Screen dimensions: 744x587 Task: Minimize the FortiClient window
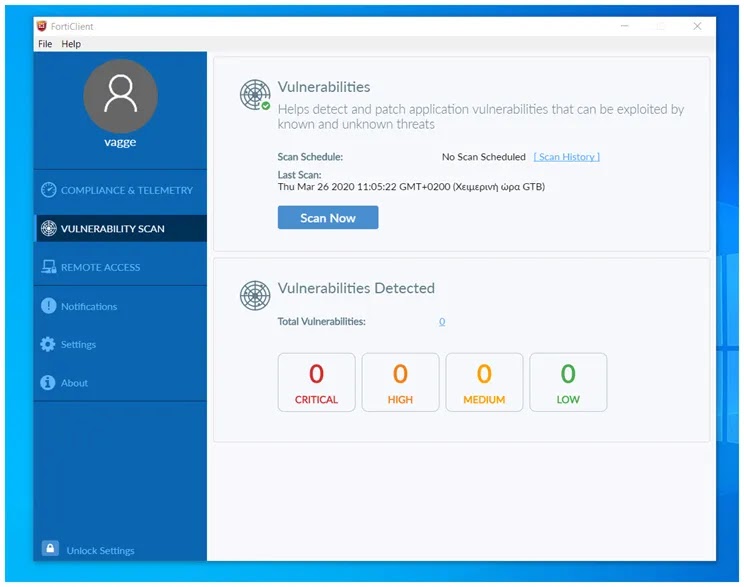pyautogui.click(x=625, y=26)
